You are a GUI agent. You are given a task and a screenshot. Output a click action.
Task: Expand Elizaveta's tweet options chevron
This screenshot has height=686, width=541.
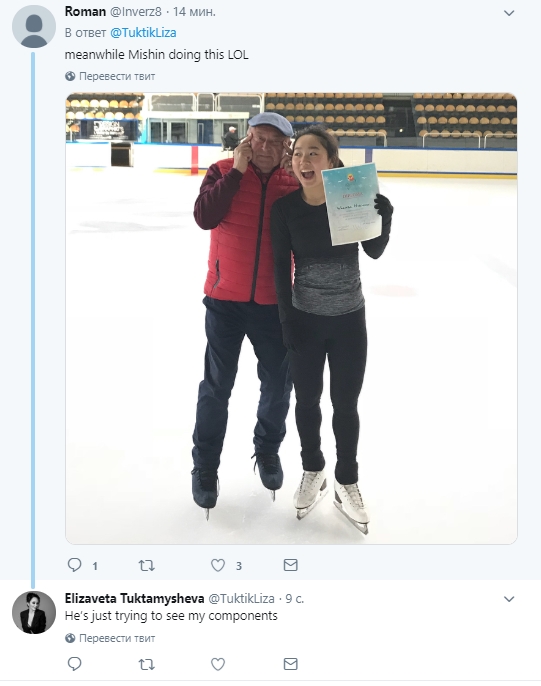(x=509, y=599)
